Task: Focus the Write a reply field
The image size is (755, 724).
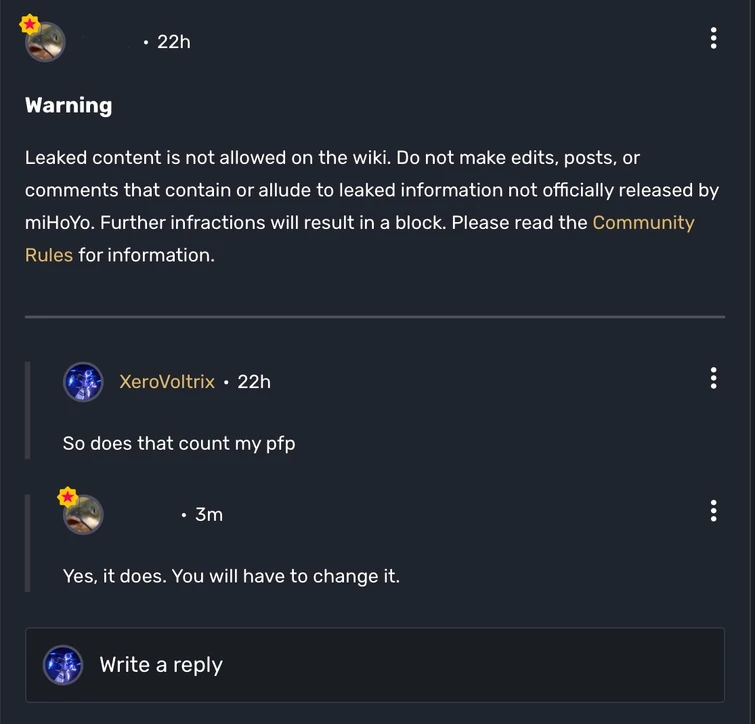Action: [400, 665]
